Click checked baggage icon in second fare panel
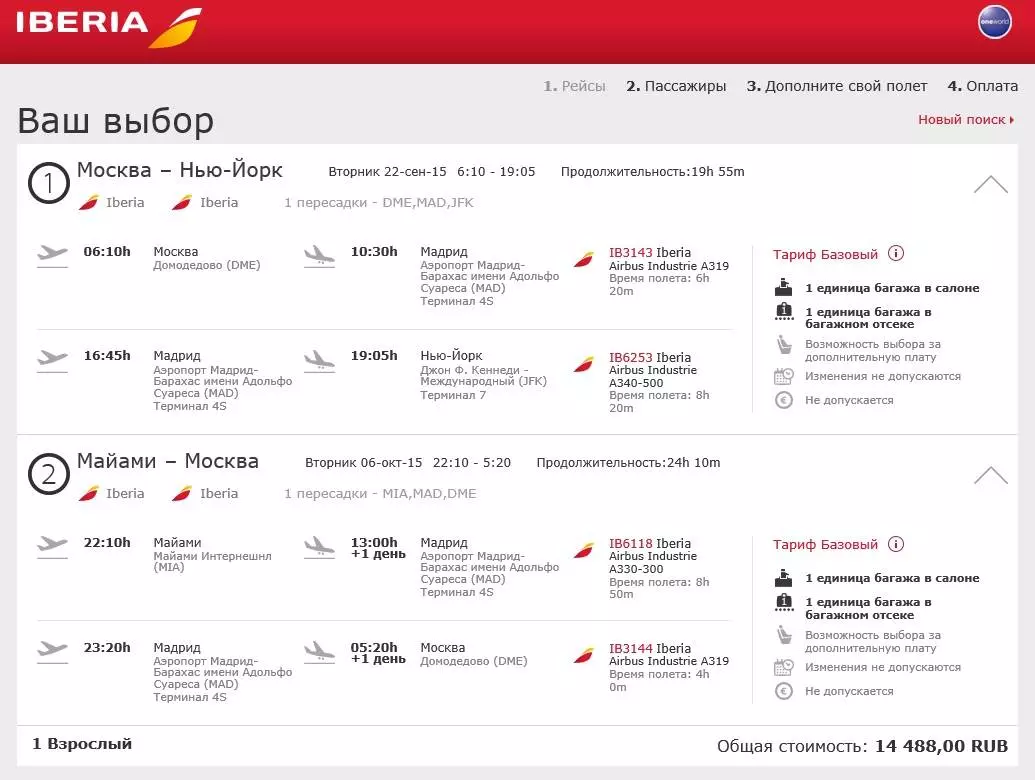Viewport: 1035px width, 780px height. 784,602
